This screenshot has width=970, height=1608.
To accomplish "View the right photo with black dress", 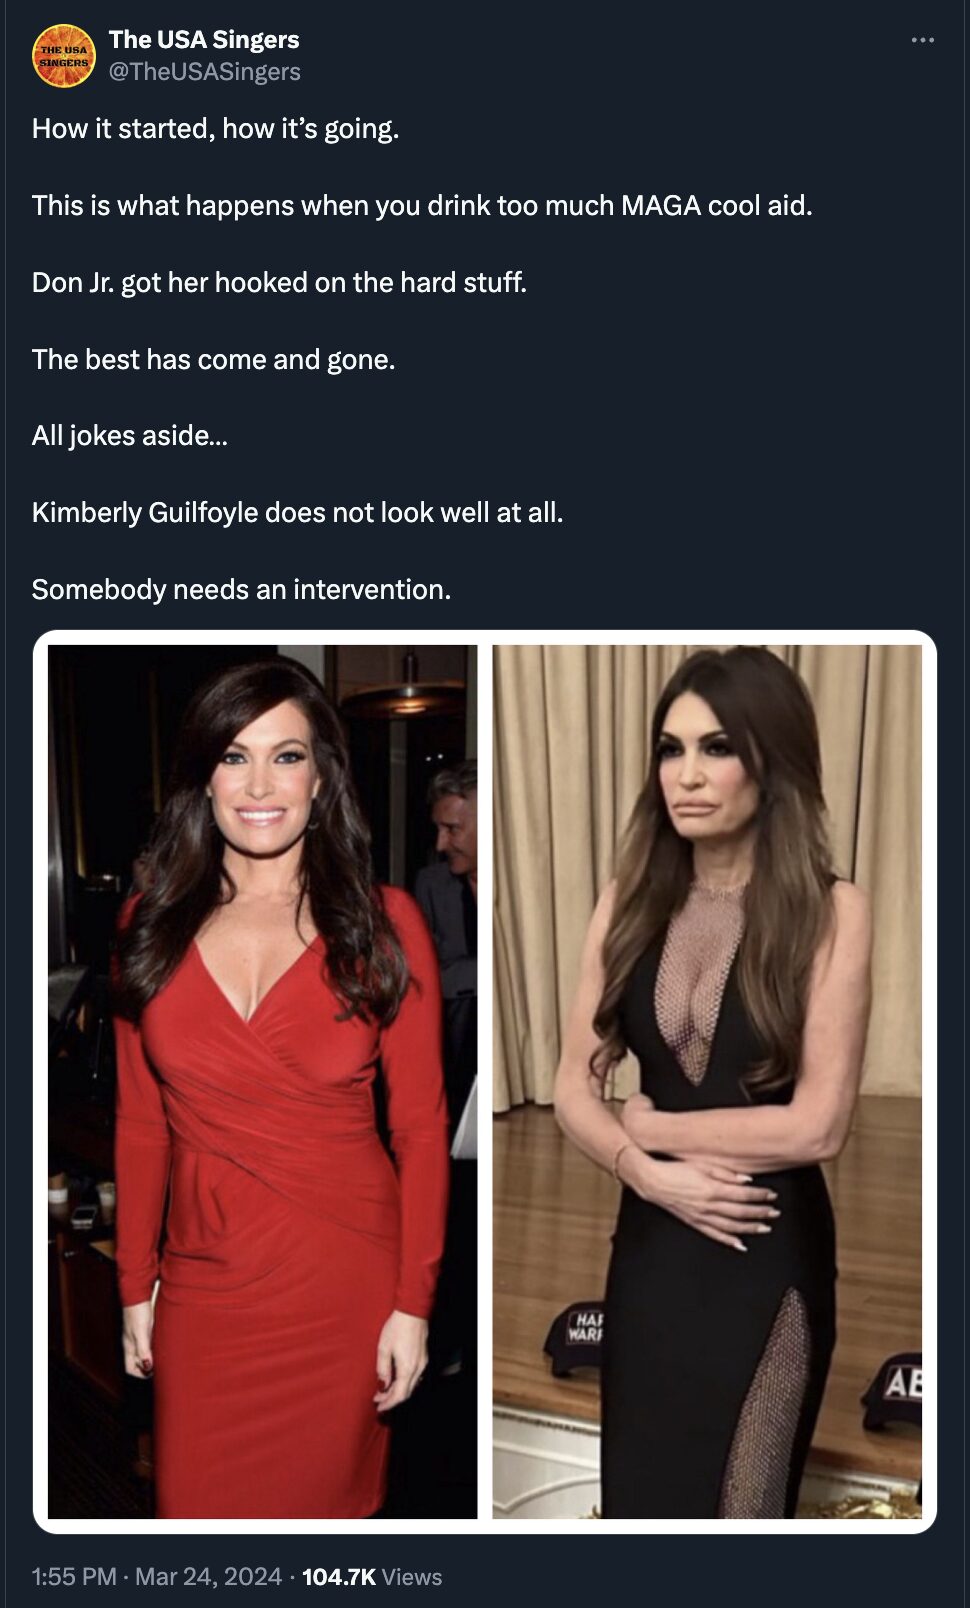I will (707, 1081).
